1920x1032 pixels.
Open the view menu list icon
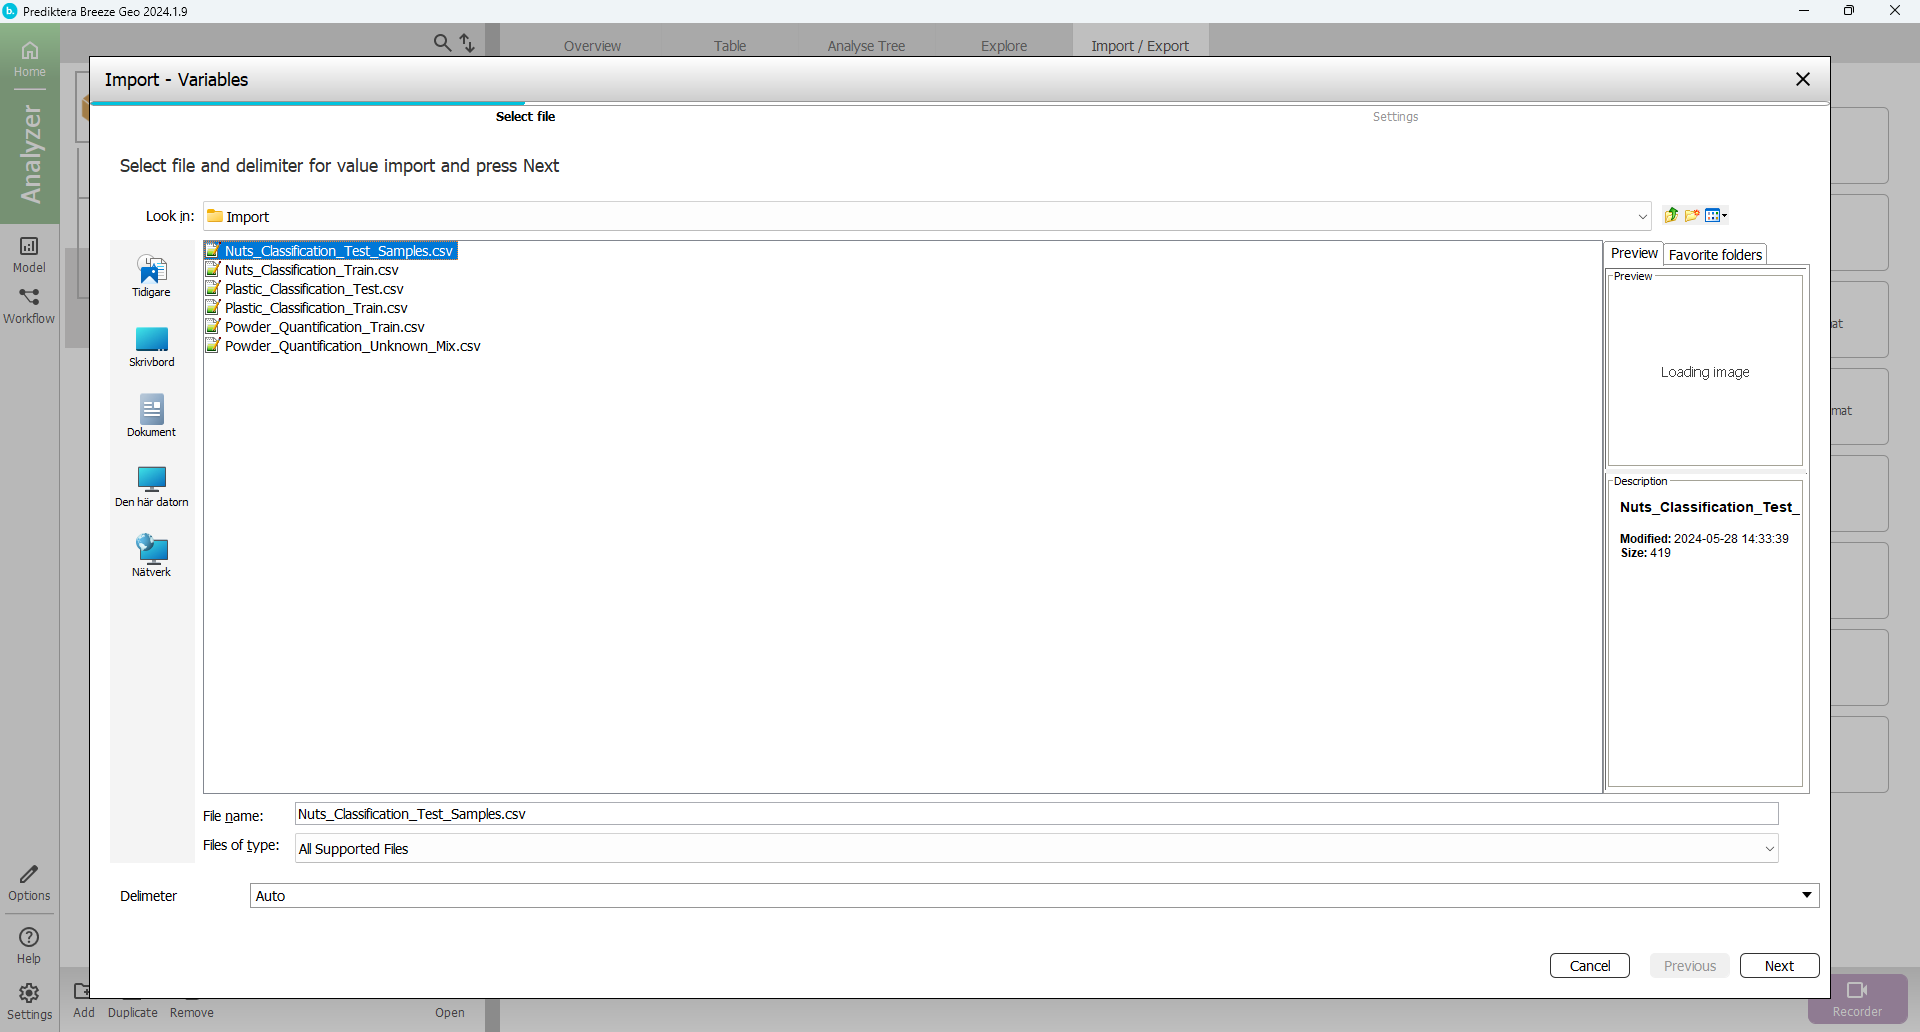(1716, 215)
